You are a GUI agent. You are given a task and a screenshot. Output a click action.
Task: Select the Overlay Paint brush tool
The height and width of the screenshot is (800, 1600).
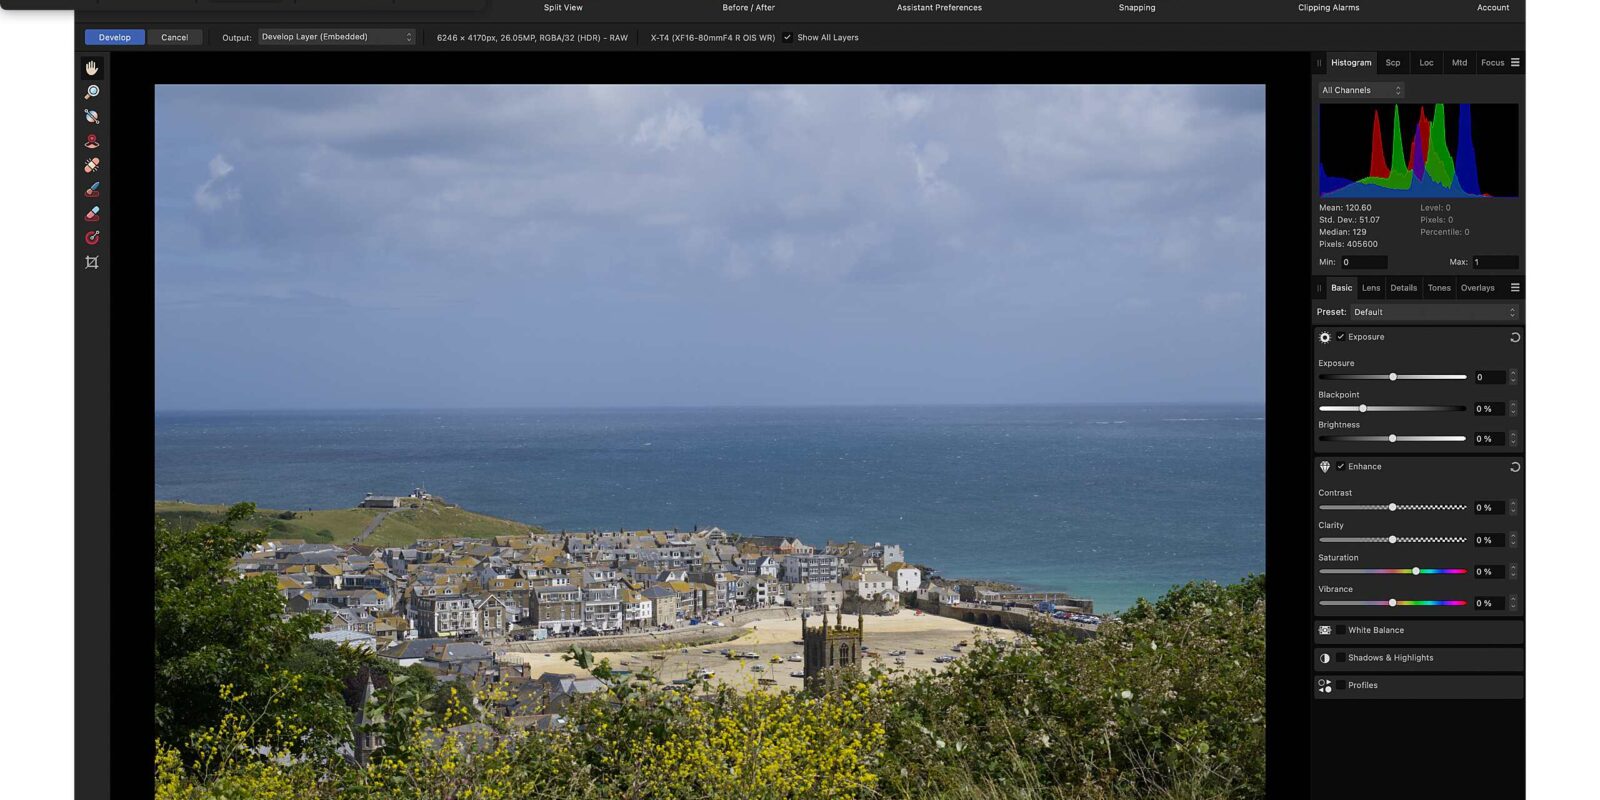click(x=92, y=189)
